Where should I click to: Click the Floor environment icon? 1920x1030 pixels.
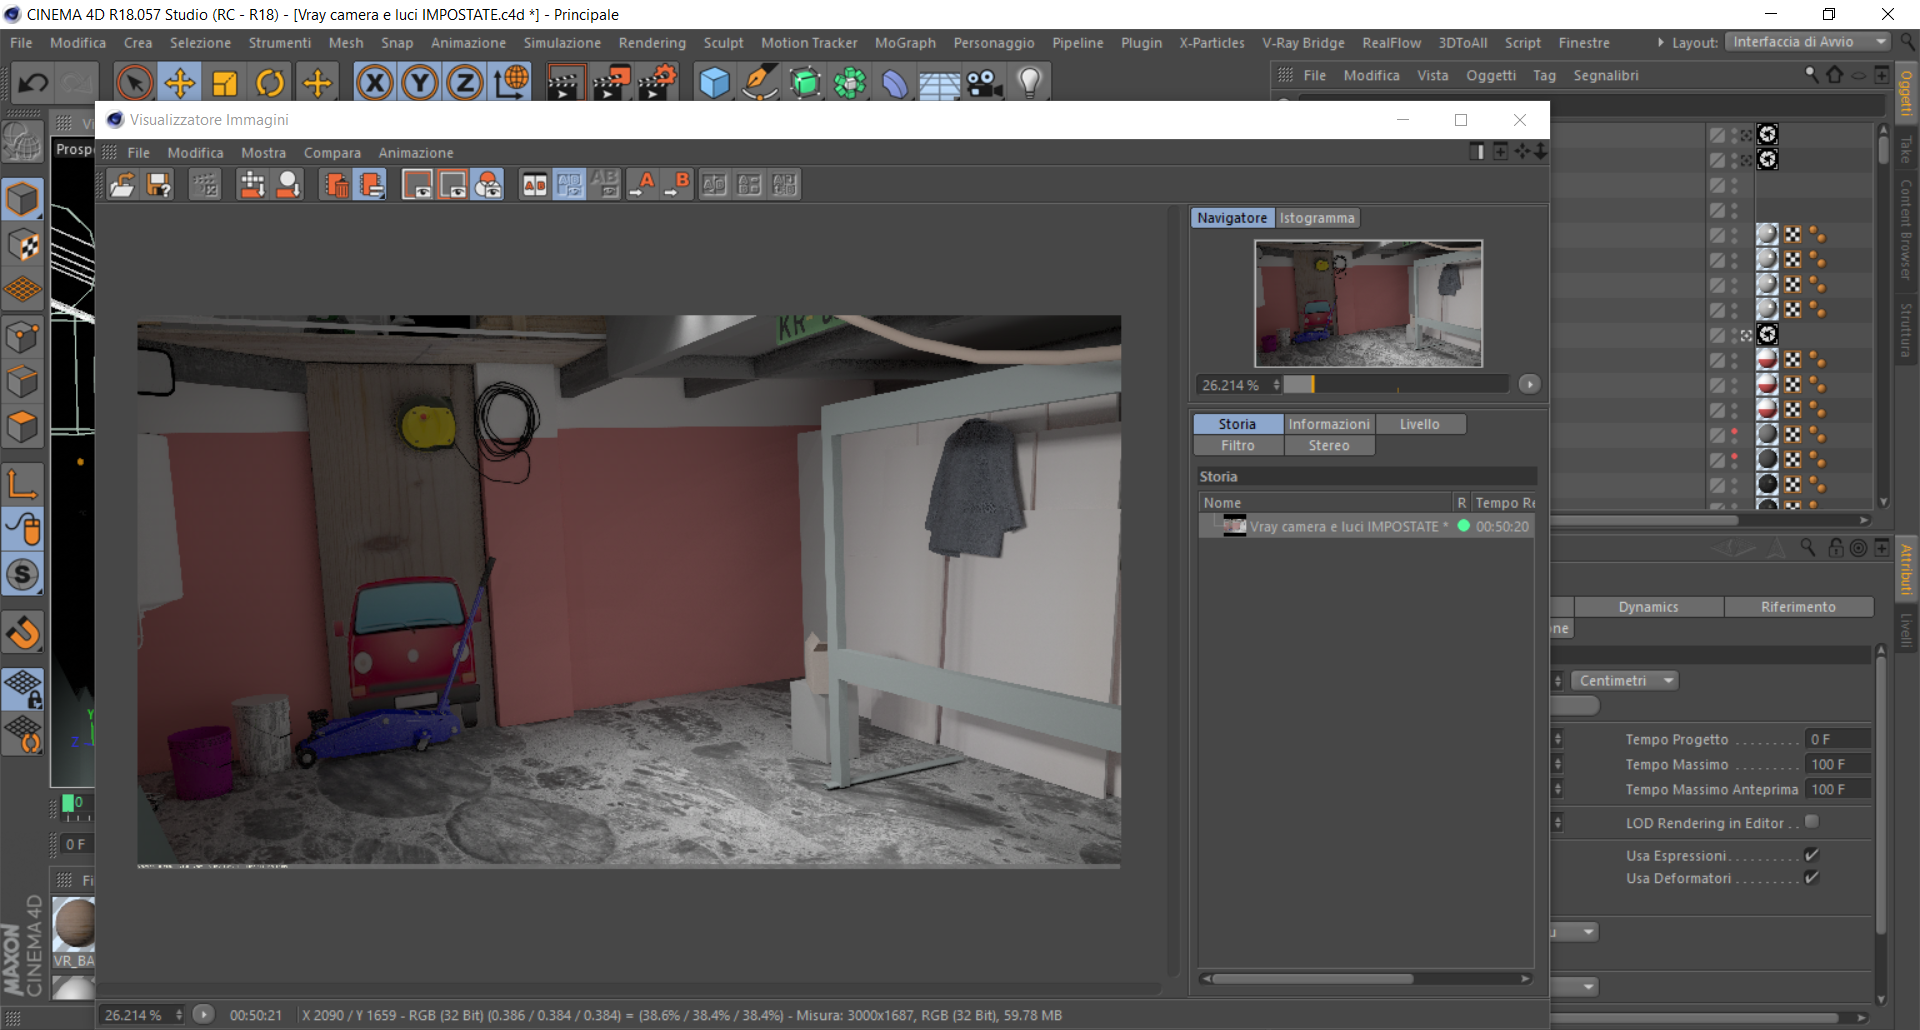[940, 85]
